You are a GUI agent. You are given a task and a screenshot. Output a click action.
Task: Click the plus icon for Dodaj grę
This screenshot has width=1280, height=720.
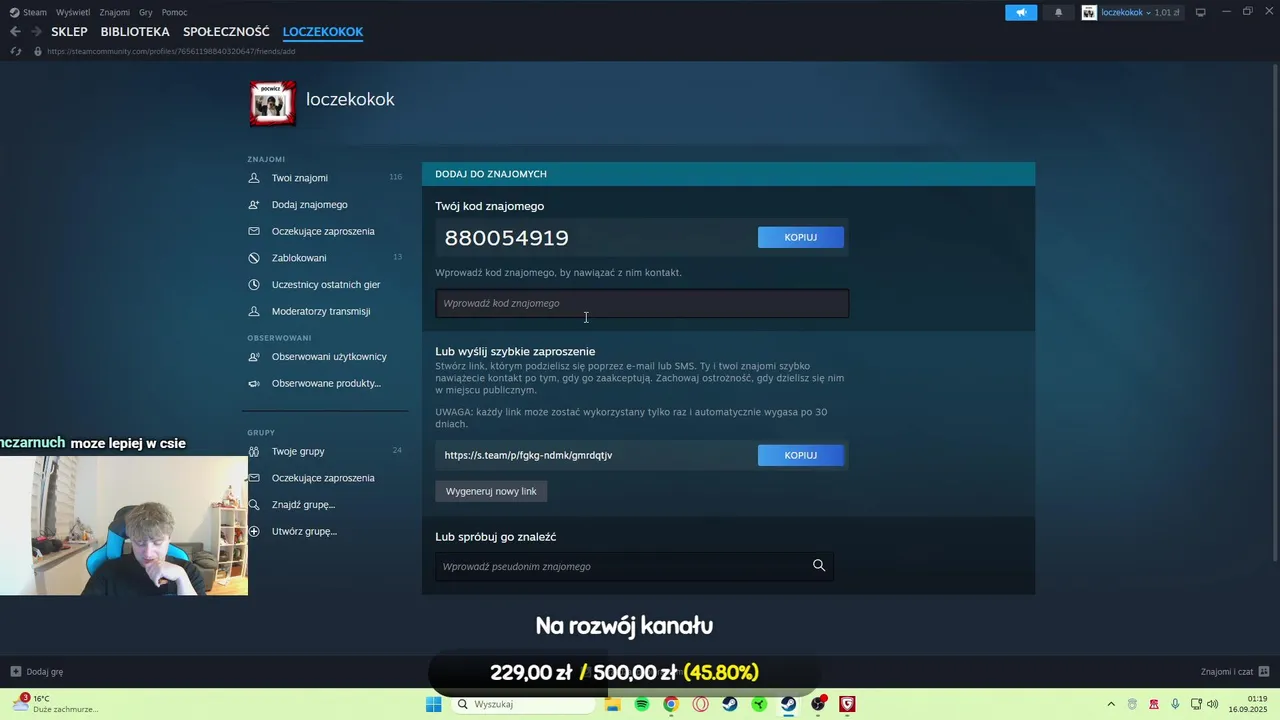click(x=16, y=672)
